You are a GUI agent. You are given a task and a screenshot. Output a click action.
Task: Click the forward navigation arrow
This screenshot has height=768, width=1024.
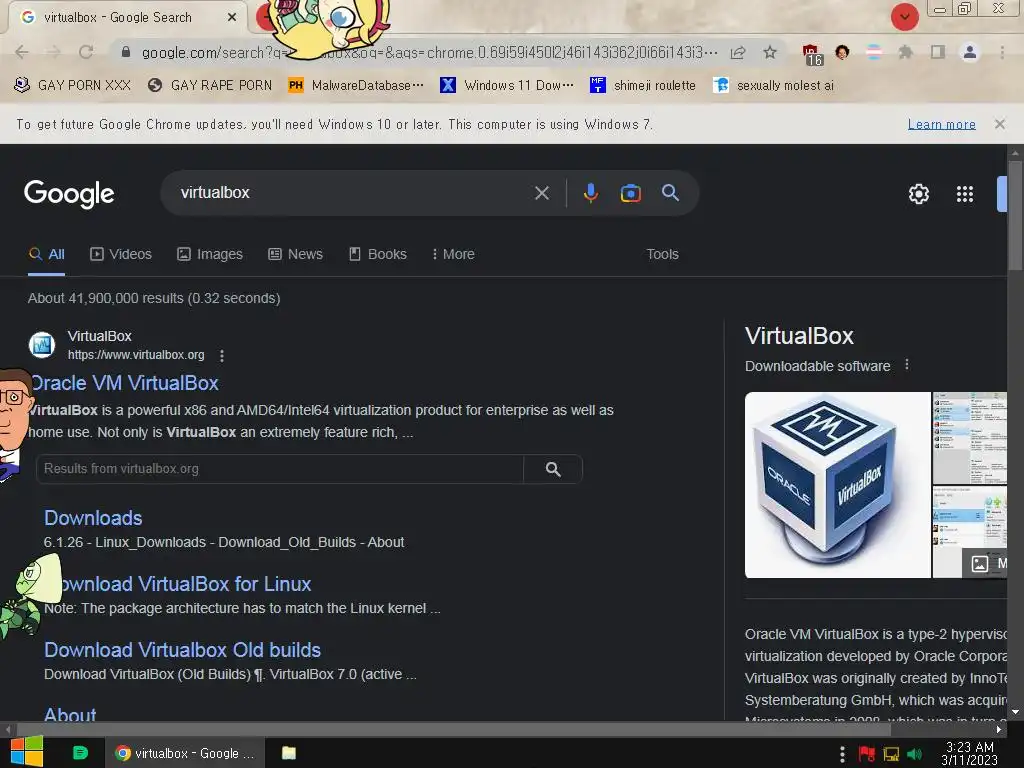click(54, 52)
